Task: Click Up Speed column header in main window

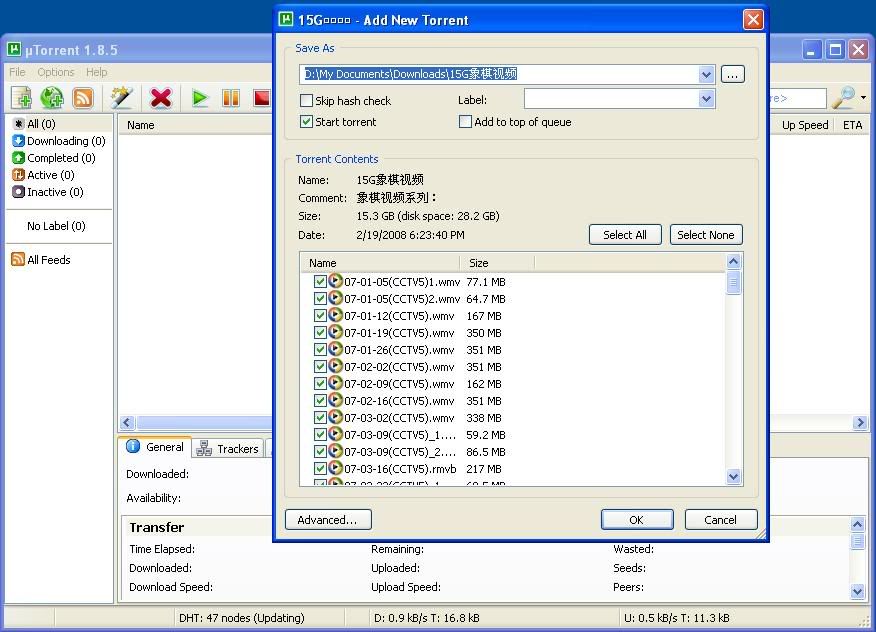Action: point(804,125)
